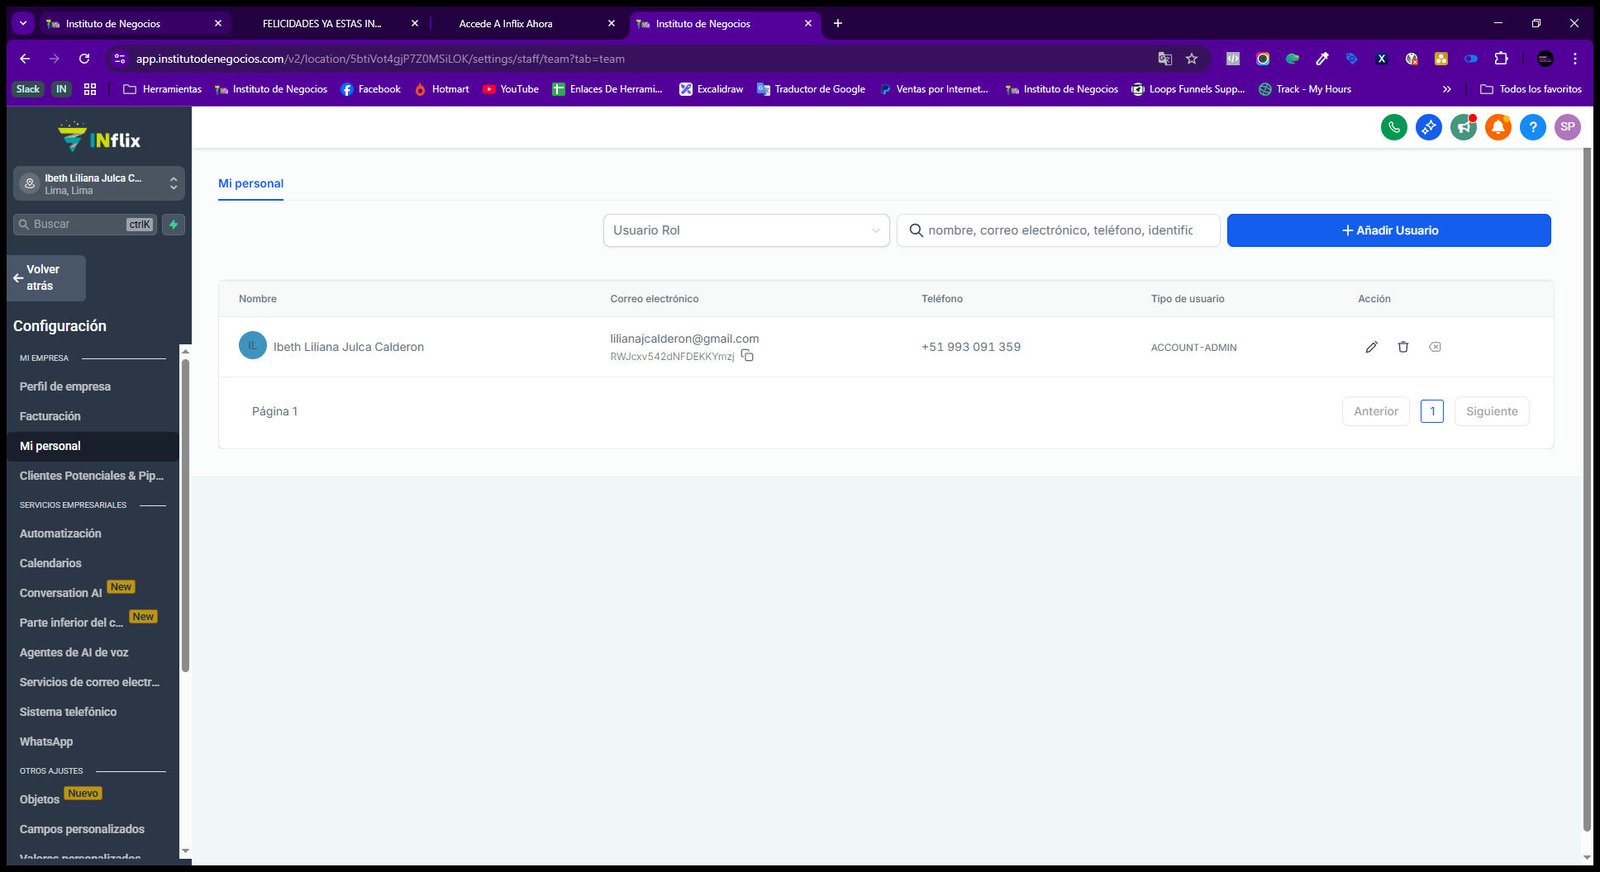The image size is (1600, 872).
Task: Click the settings sidebar scrollbar
Action: pyautogui.click(x=185, y=515)
